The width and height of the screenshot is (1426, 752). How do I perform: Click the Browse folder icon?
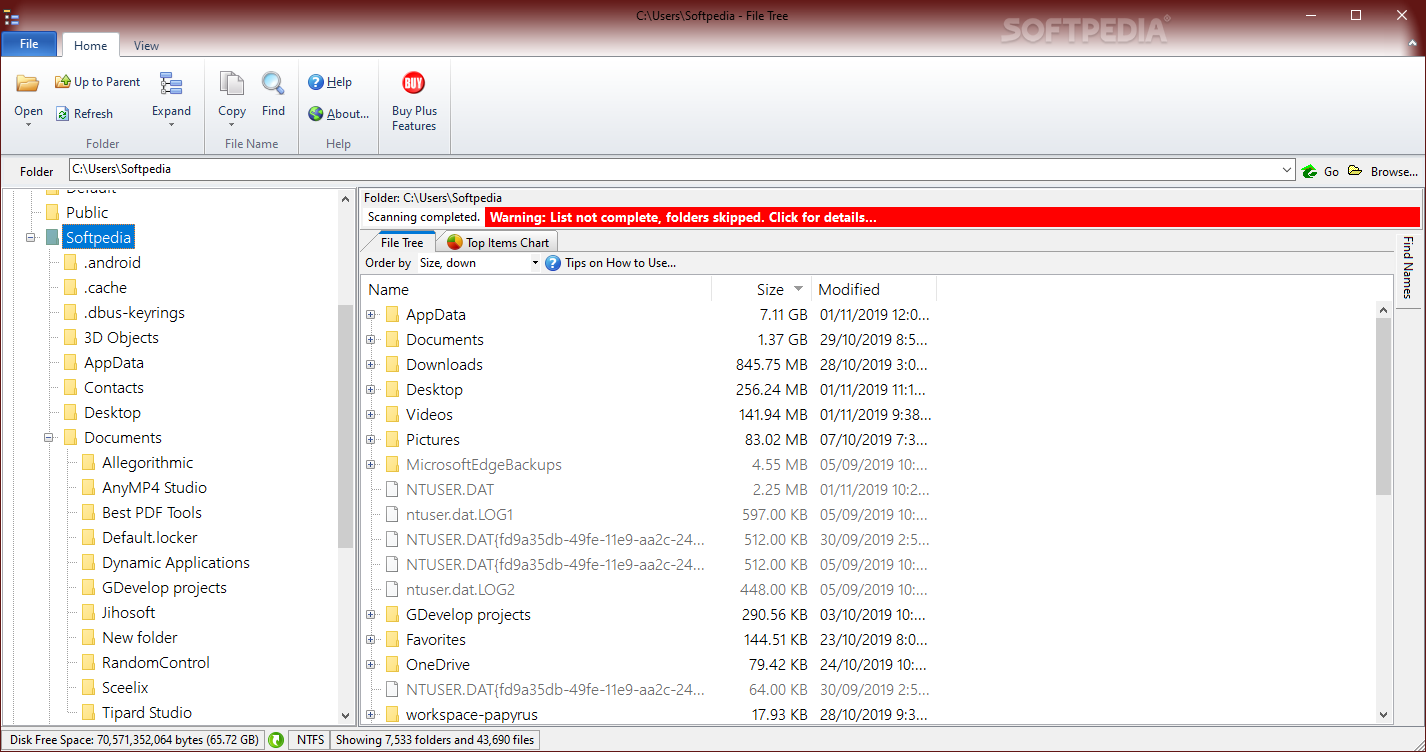point(1355,171)
